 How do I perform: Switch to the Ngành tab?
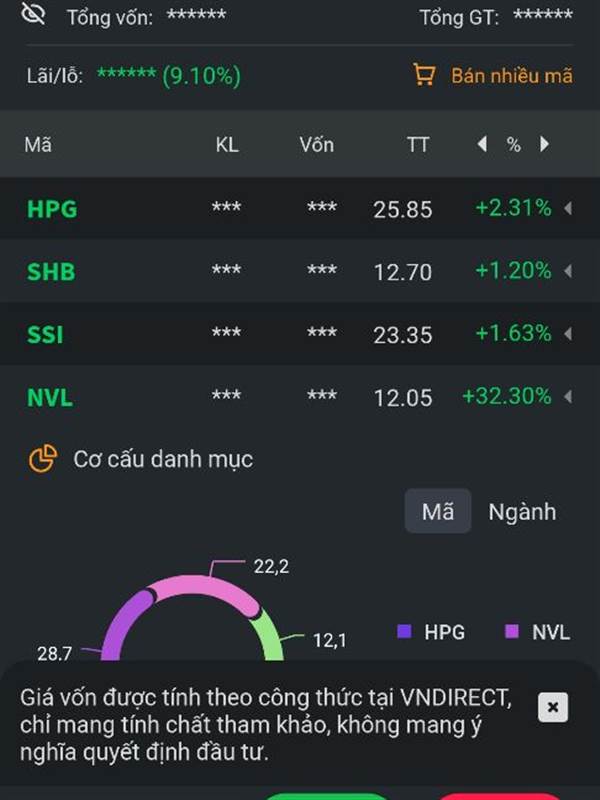click(522, 512)
